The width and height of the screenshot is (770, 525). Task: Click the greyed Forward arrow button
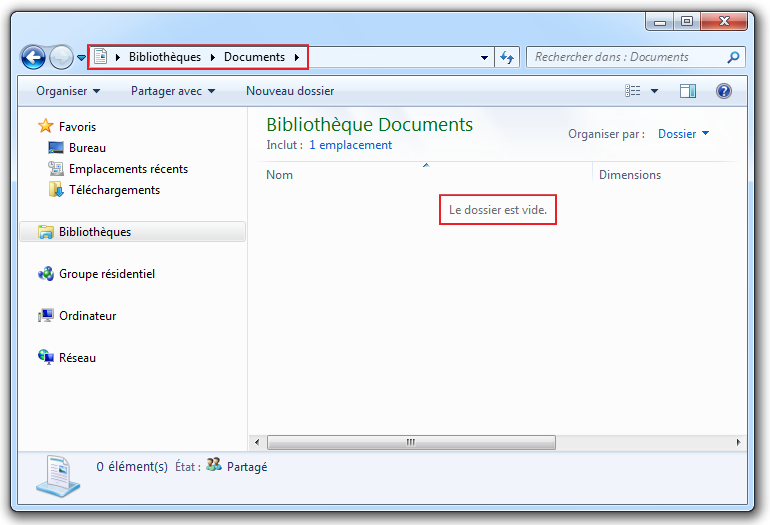[61, 57]
